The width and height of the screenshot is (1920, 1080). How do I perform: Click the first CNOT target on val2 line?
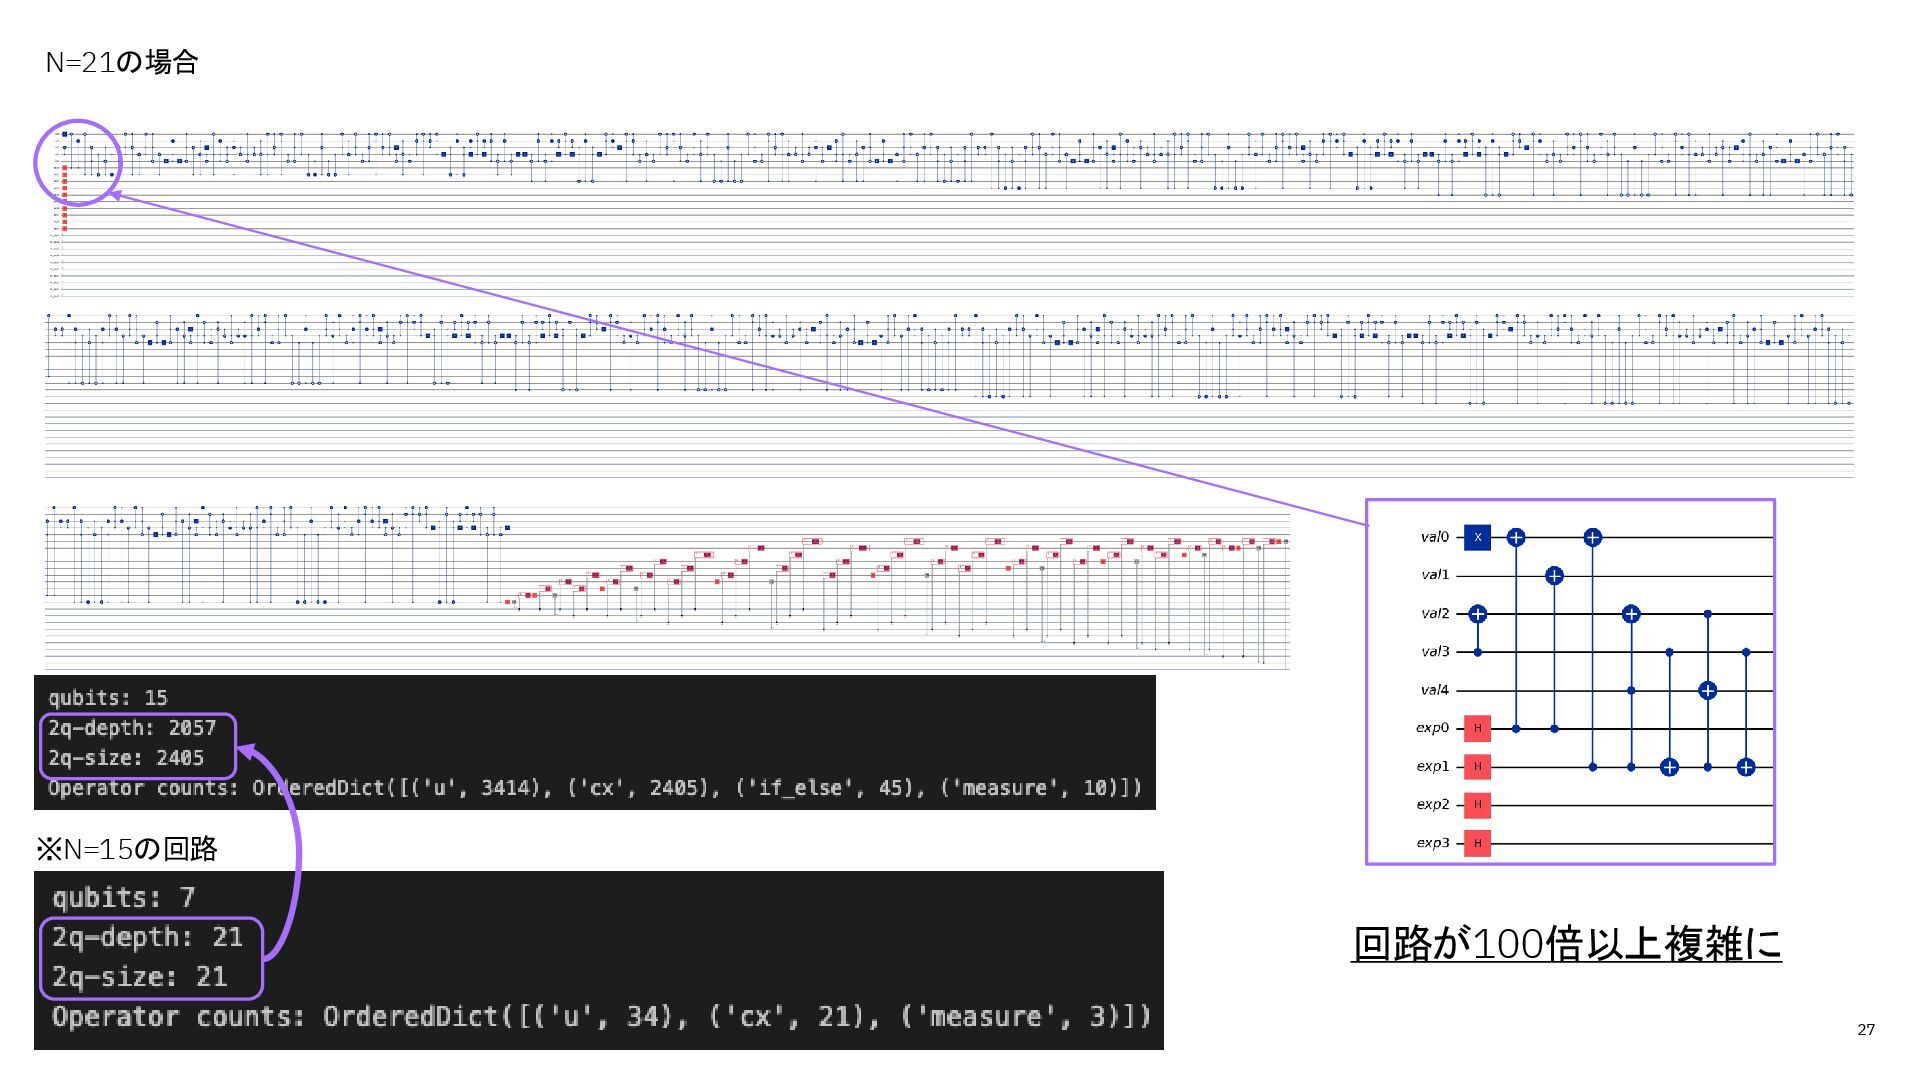(x=1477, y=614)
